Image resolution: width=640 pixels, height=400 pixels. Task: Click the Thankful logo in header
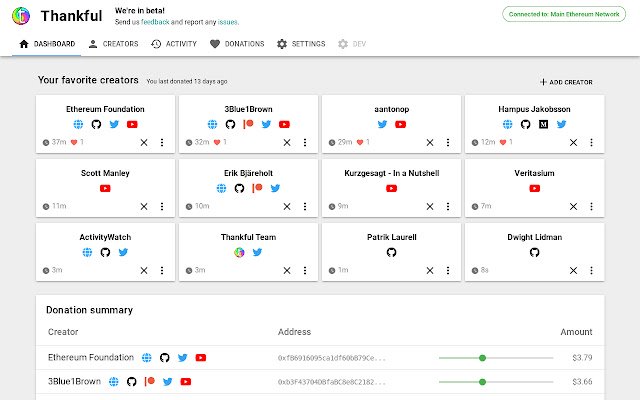pyautogui.click(x=21, y=16)
